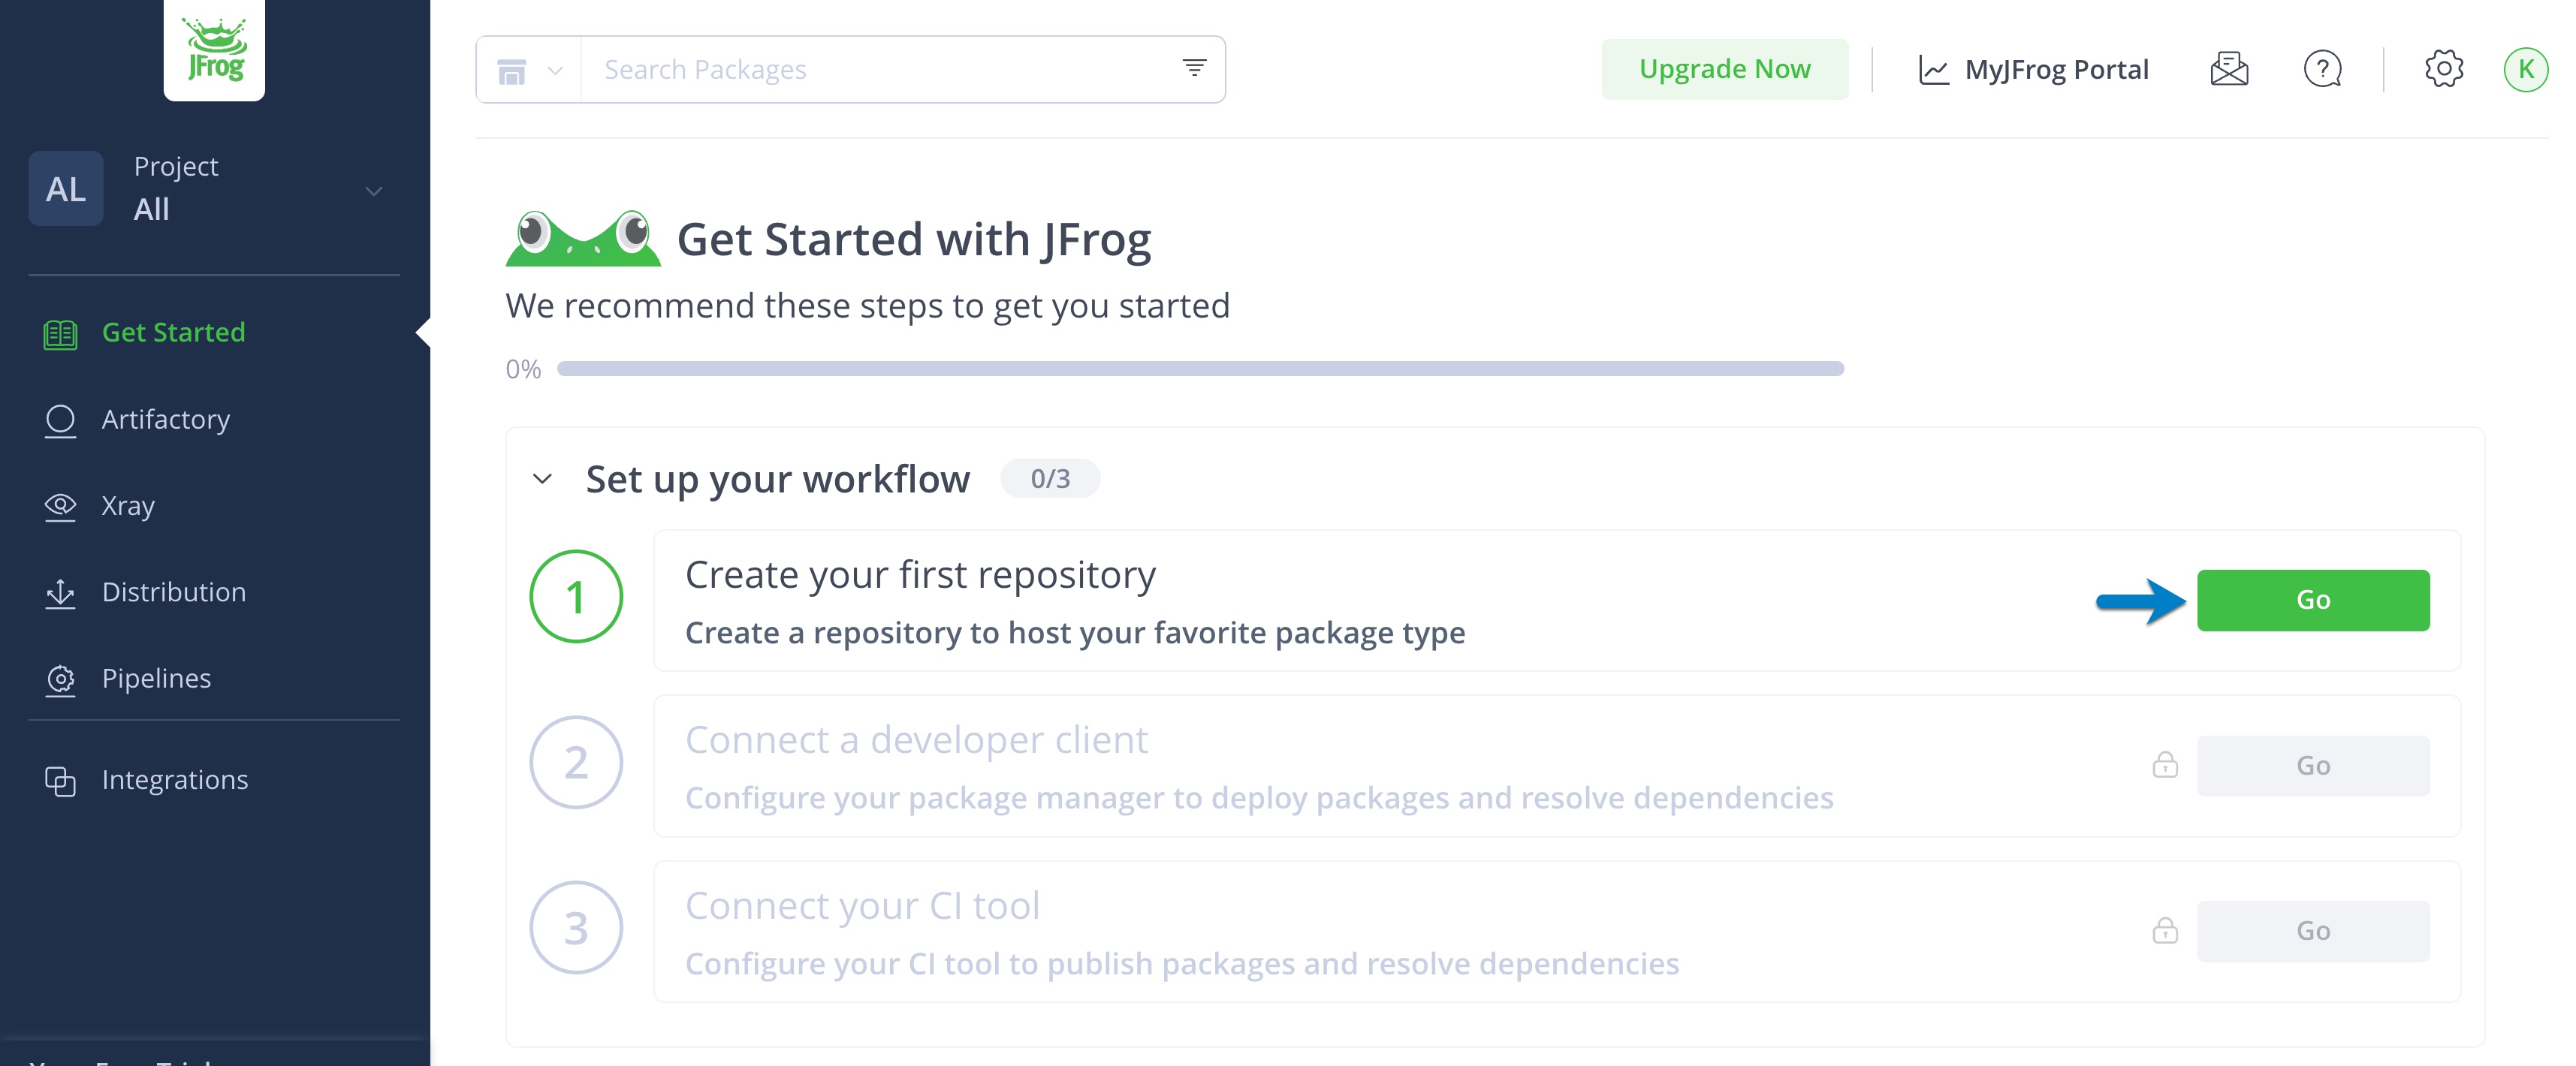Click the Distribution download icon
Screen dimensions: 2576x1066
[60, 593]
